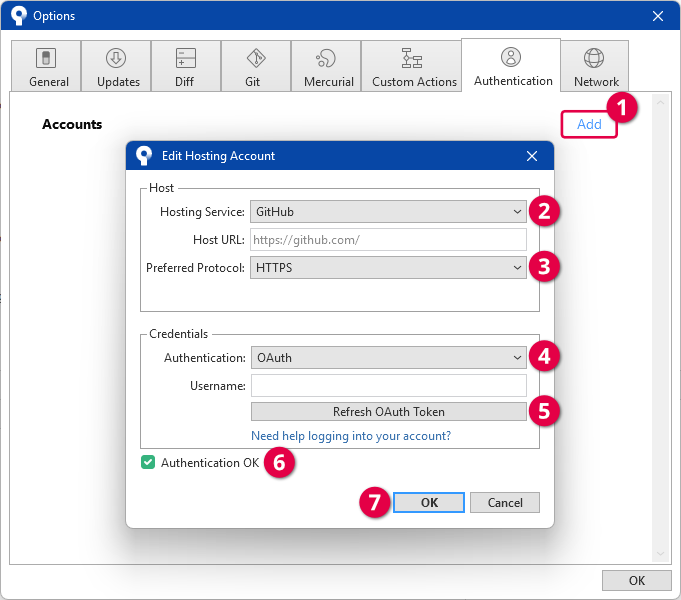Open the Hosting Service dropdown
The width and height of the screenshot is (681, 600).
[388, 212]
